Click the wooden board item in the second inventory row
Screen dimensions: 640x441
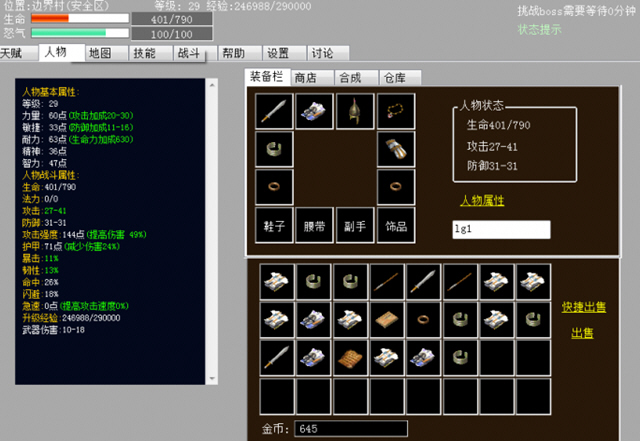tap(387, 319)
